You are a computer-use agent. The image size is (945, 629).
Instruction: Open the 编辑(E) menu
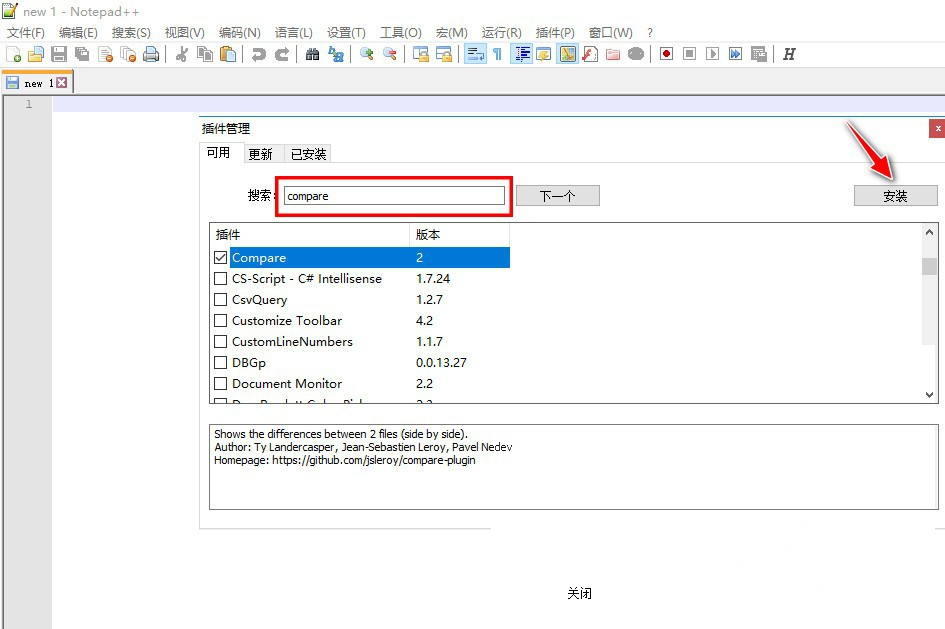78,33
